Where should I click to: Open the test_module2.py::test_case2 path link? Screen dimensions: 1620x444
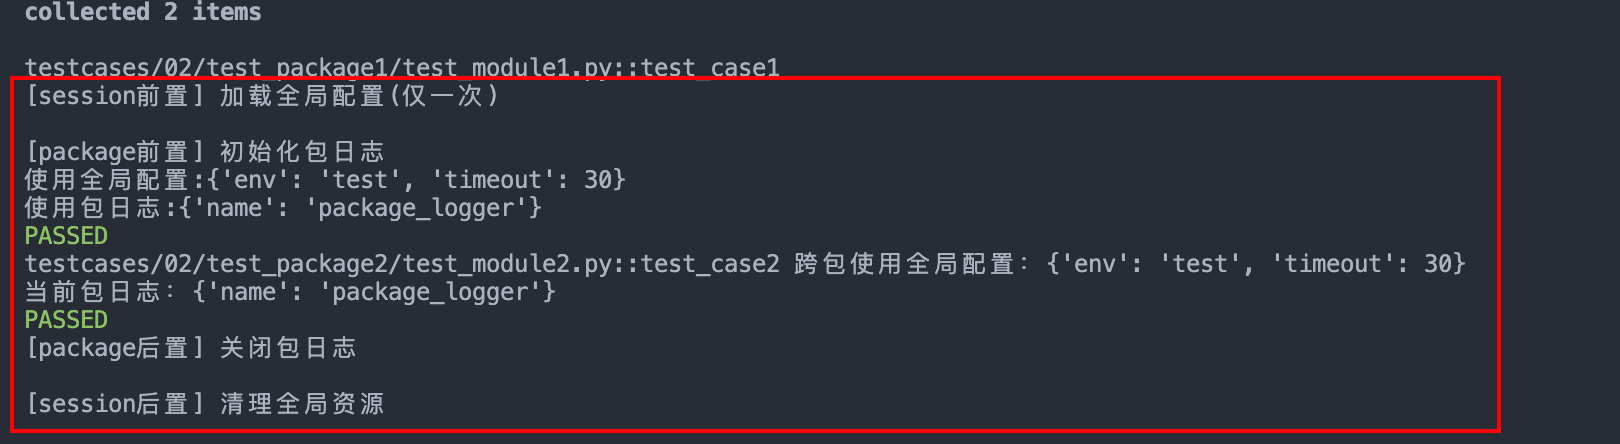pyautogui.click(x=402, y=264)
